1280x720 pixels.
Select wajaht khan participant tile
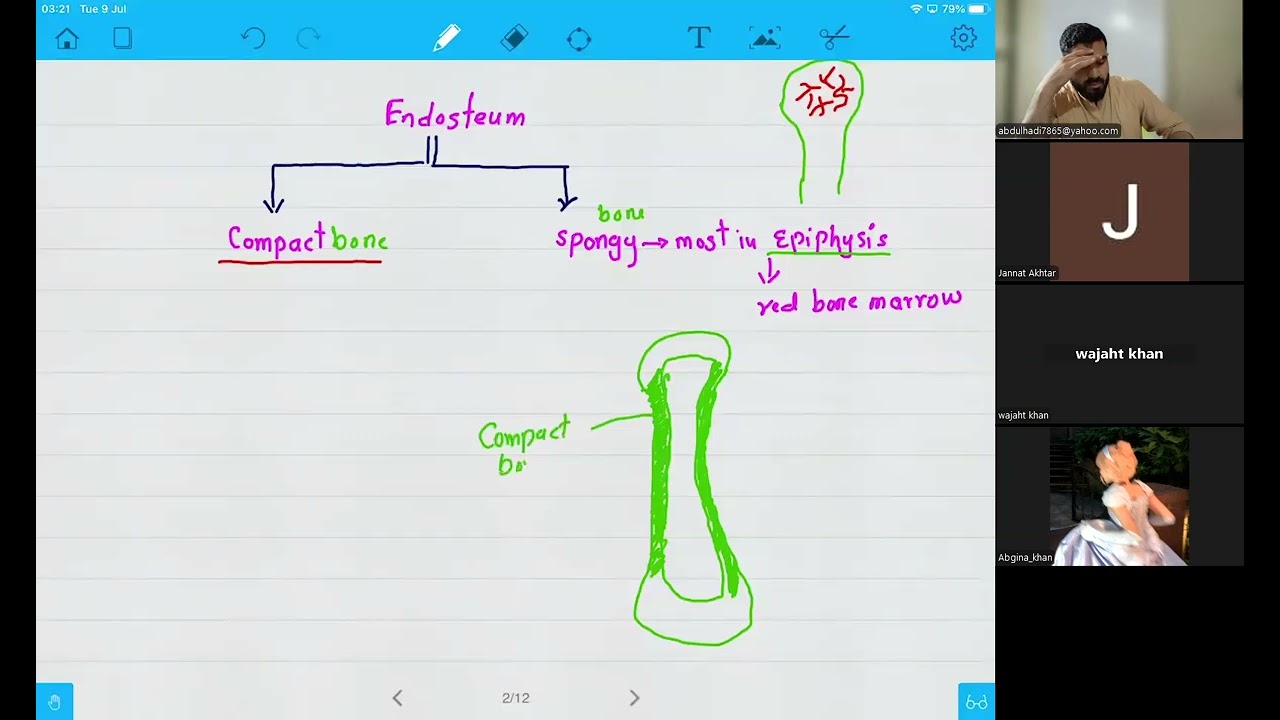tap(1119, 354)
